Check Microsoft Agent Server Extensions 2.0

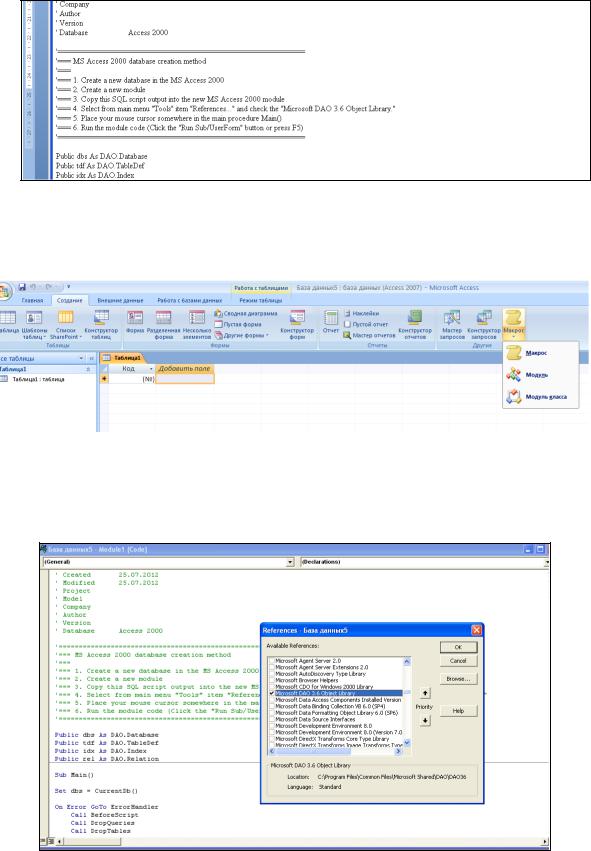271,668
